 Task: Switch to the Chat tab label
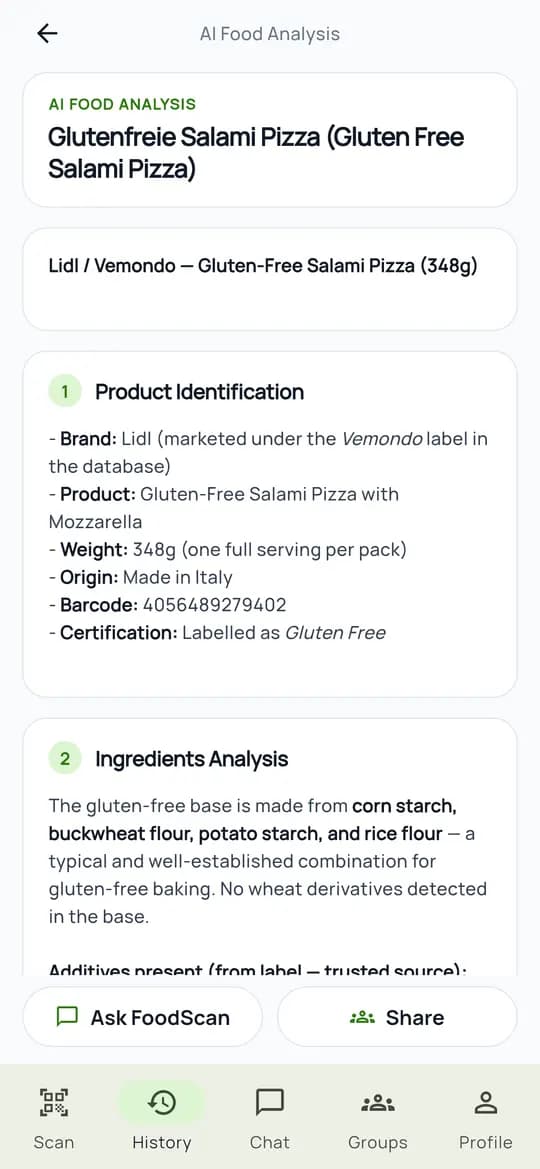click(x=269, y=1142)
